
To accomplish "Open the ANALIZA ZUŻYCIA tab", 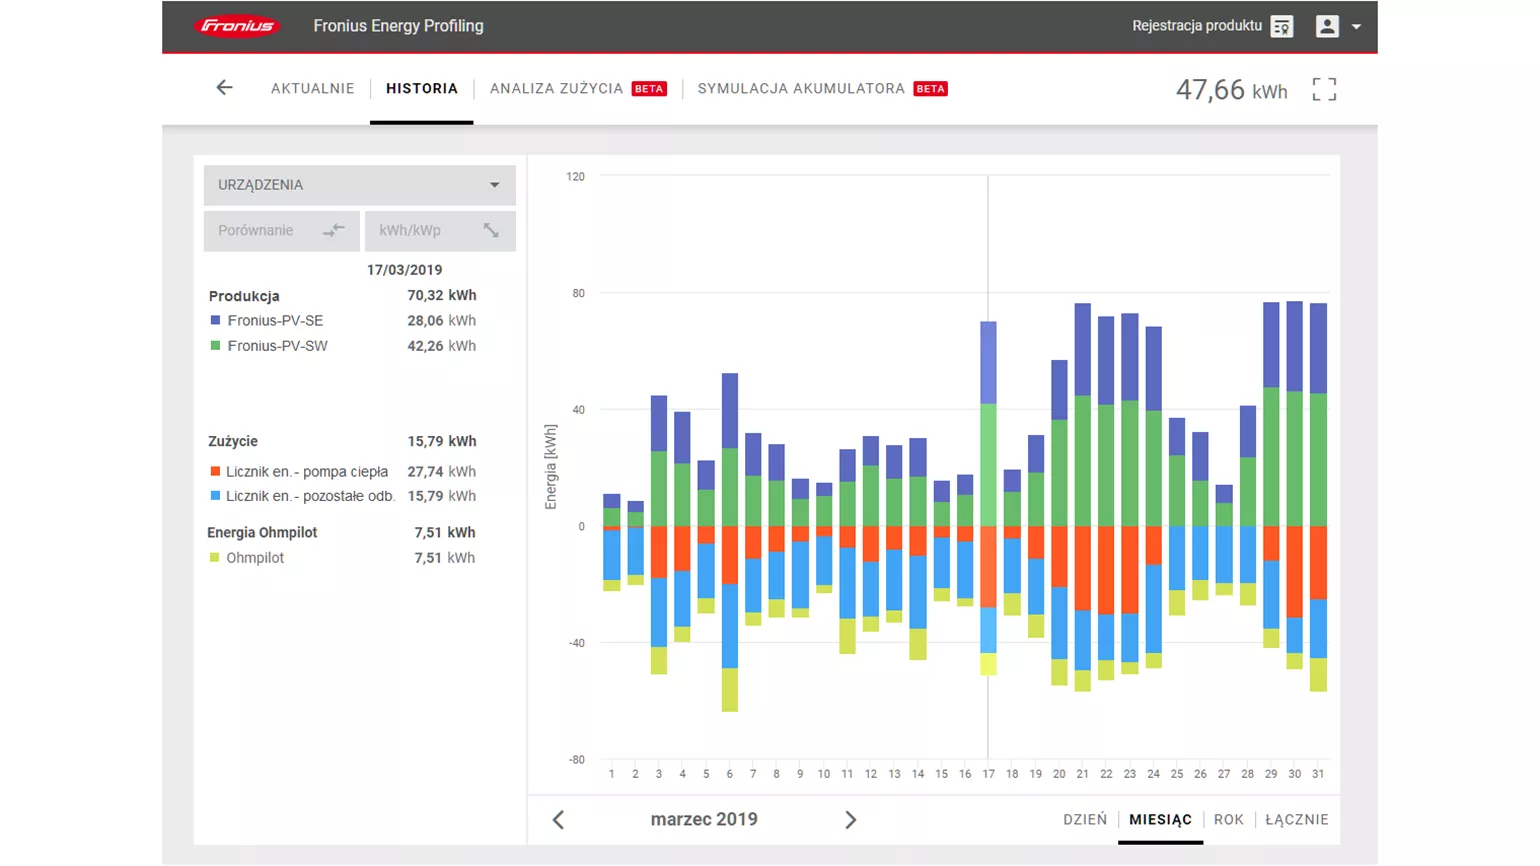I will pos(577,88).
